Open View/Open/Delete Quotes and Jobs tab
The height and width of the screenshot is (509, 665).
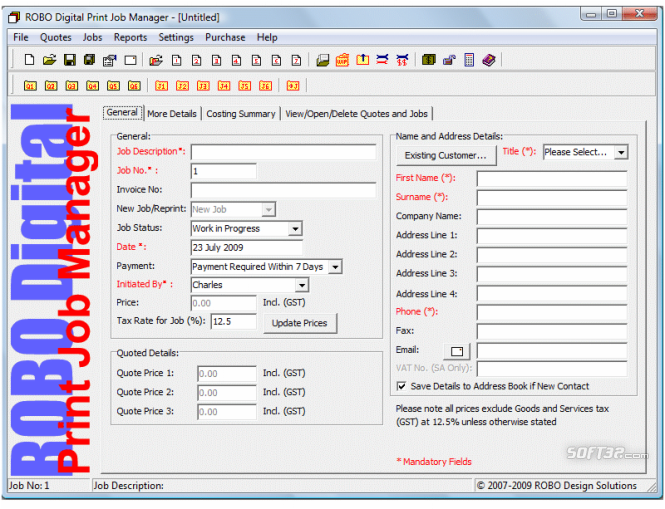(356, 114)
